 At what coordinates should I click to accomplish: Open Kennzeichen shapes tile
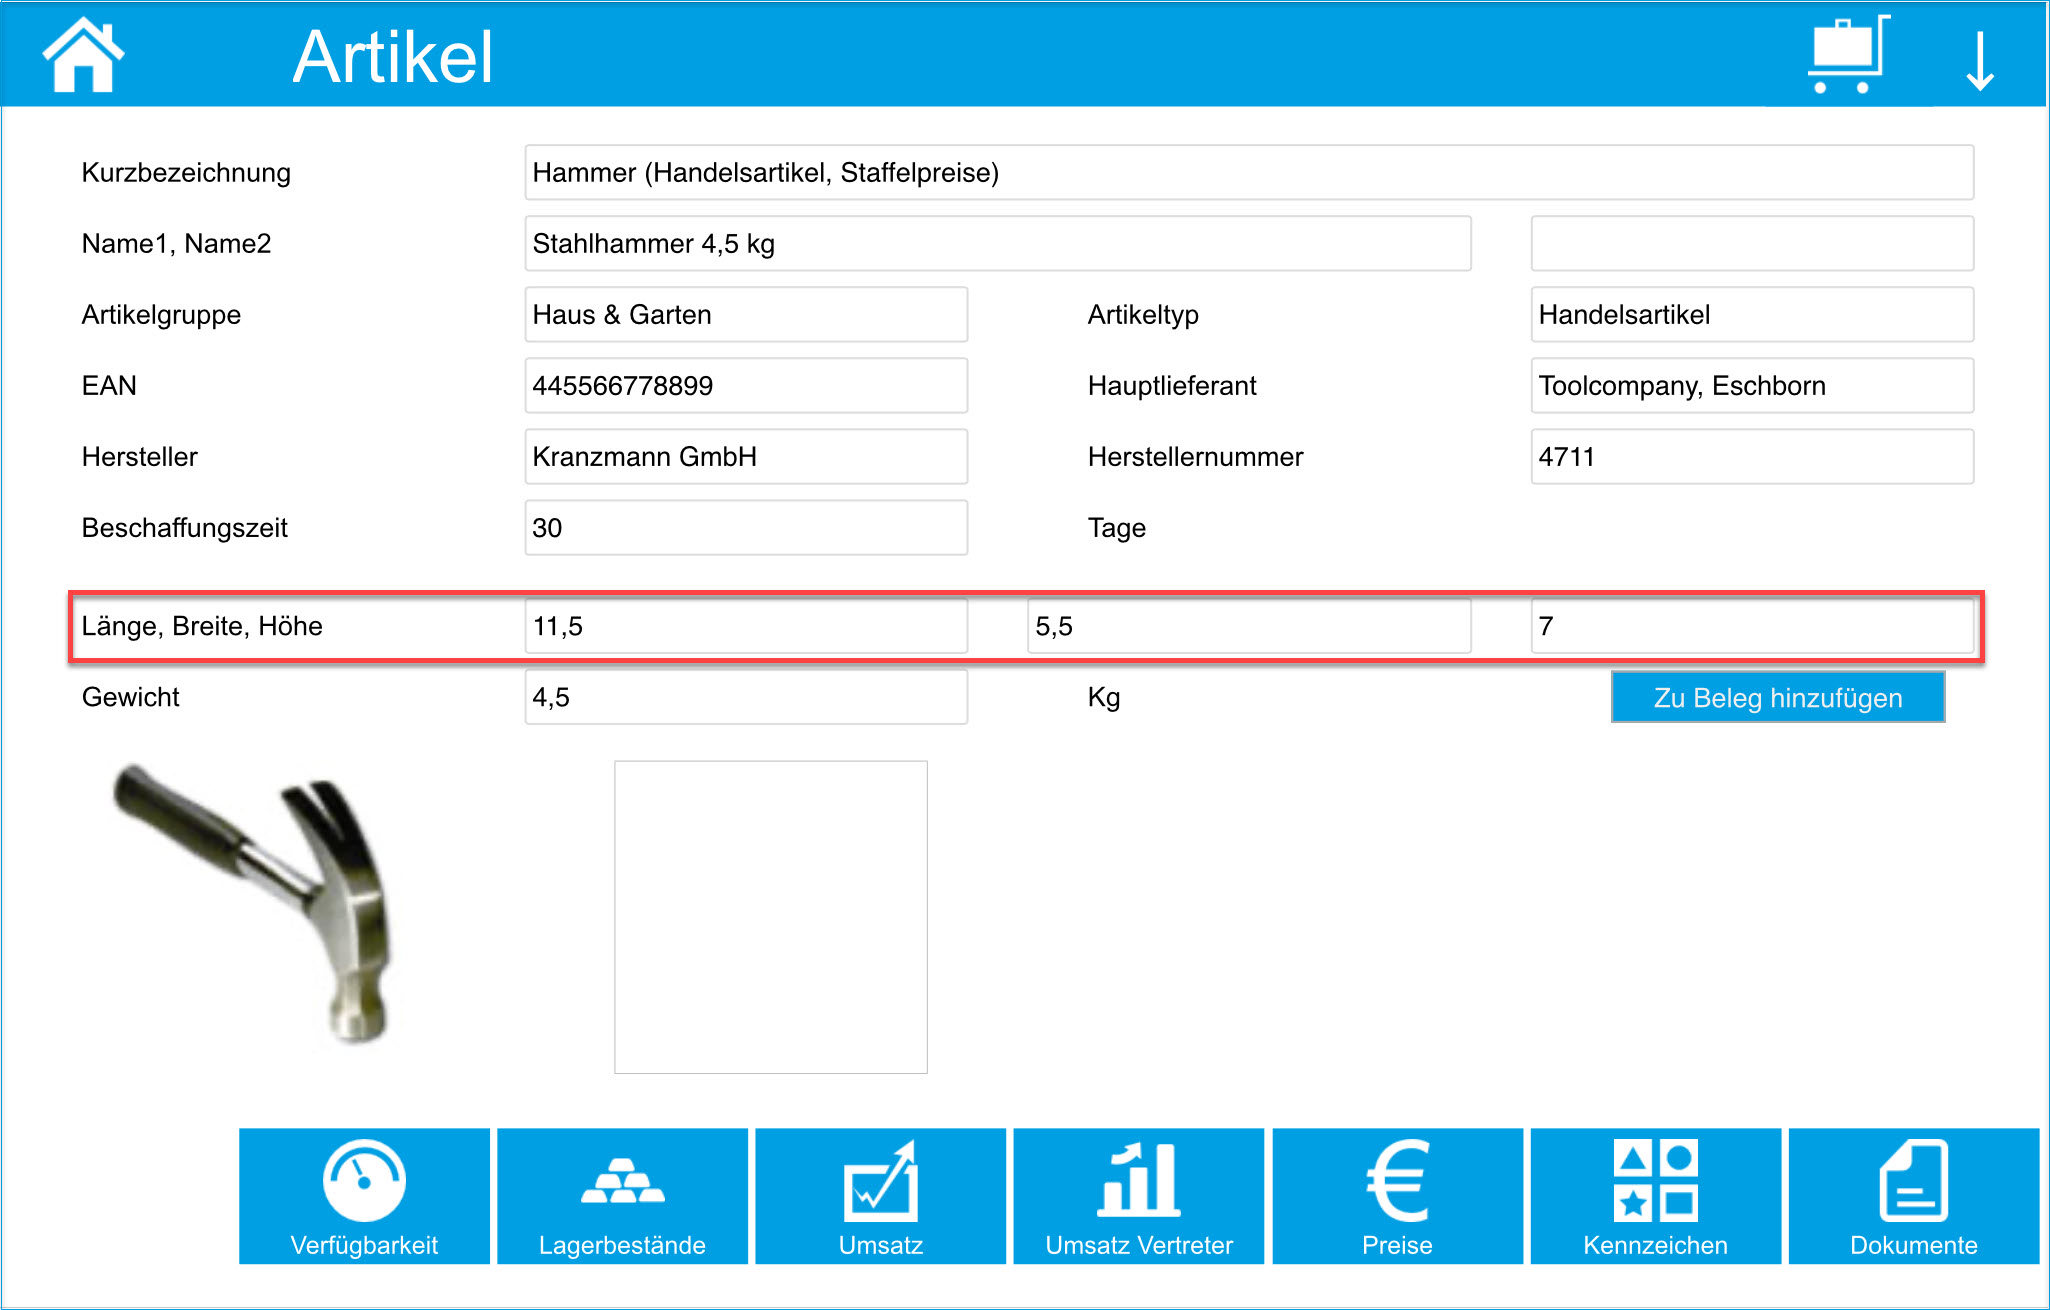[1655, 1195]
